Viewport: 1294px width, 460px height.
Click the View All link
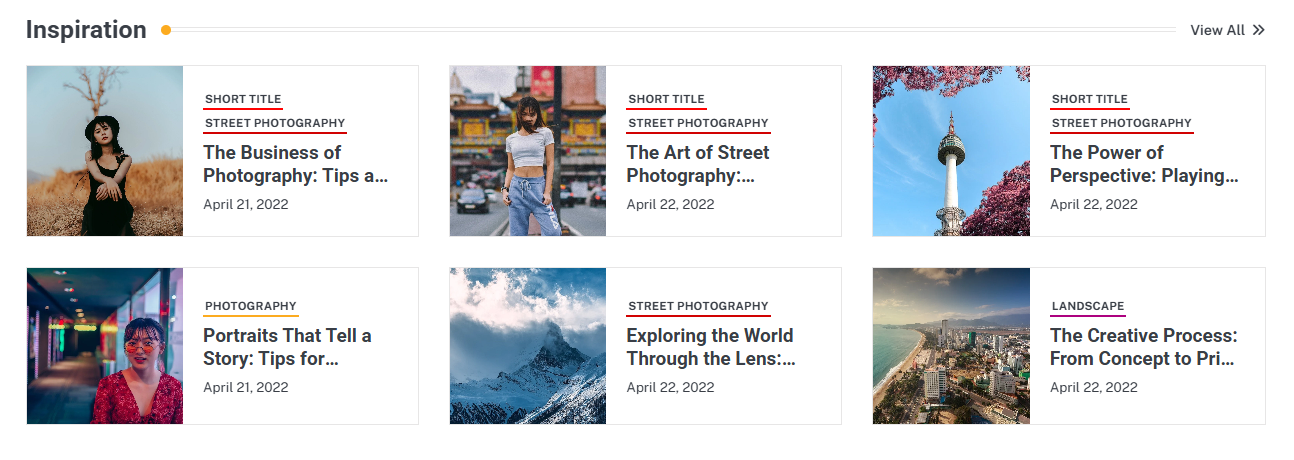pyautogui.click(x=1217, y=30)
